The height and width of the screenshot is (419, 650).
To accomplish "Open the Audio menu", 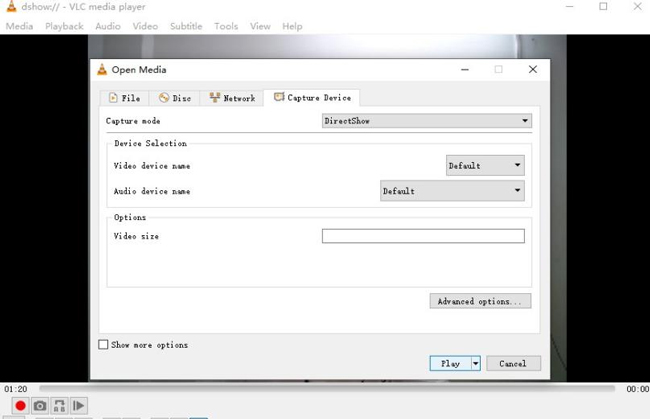I will [108, 26].
